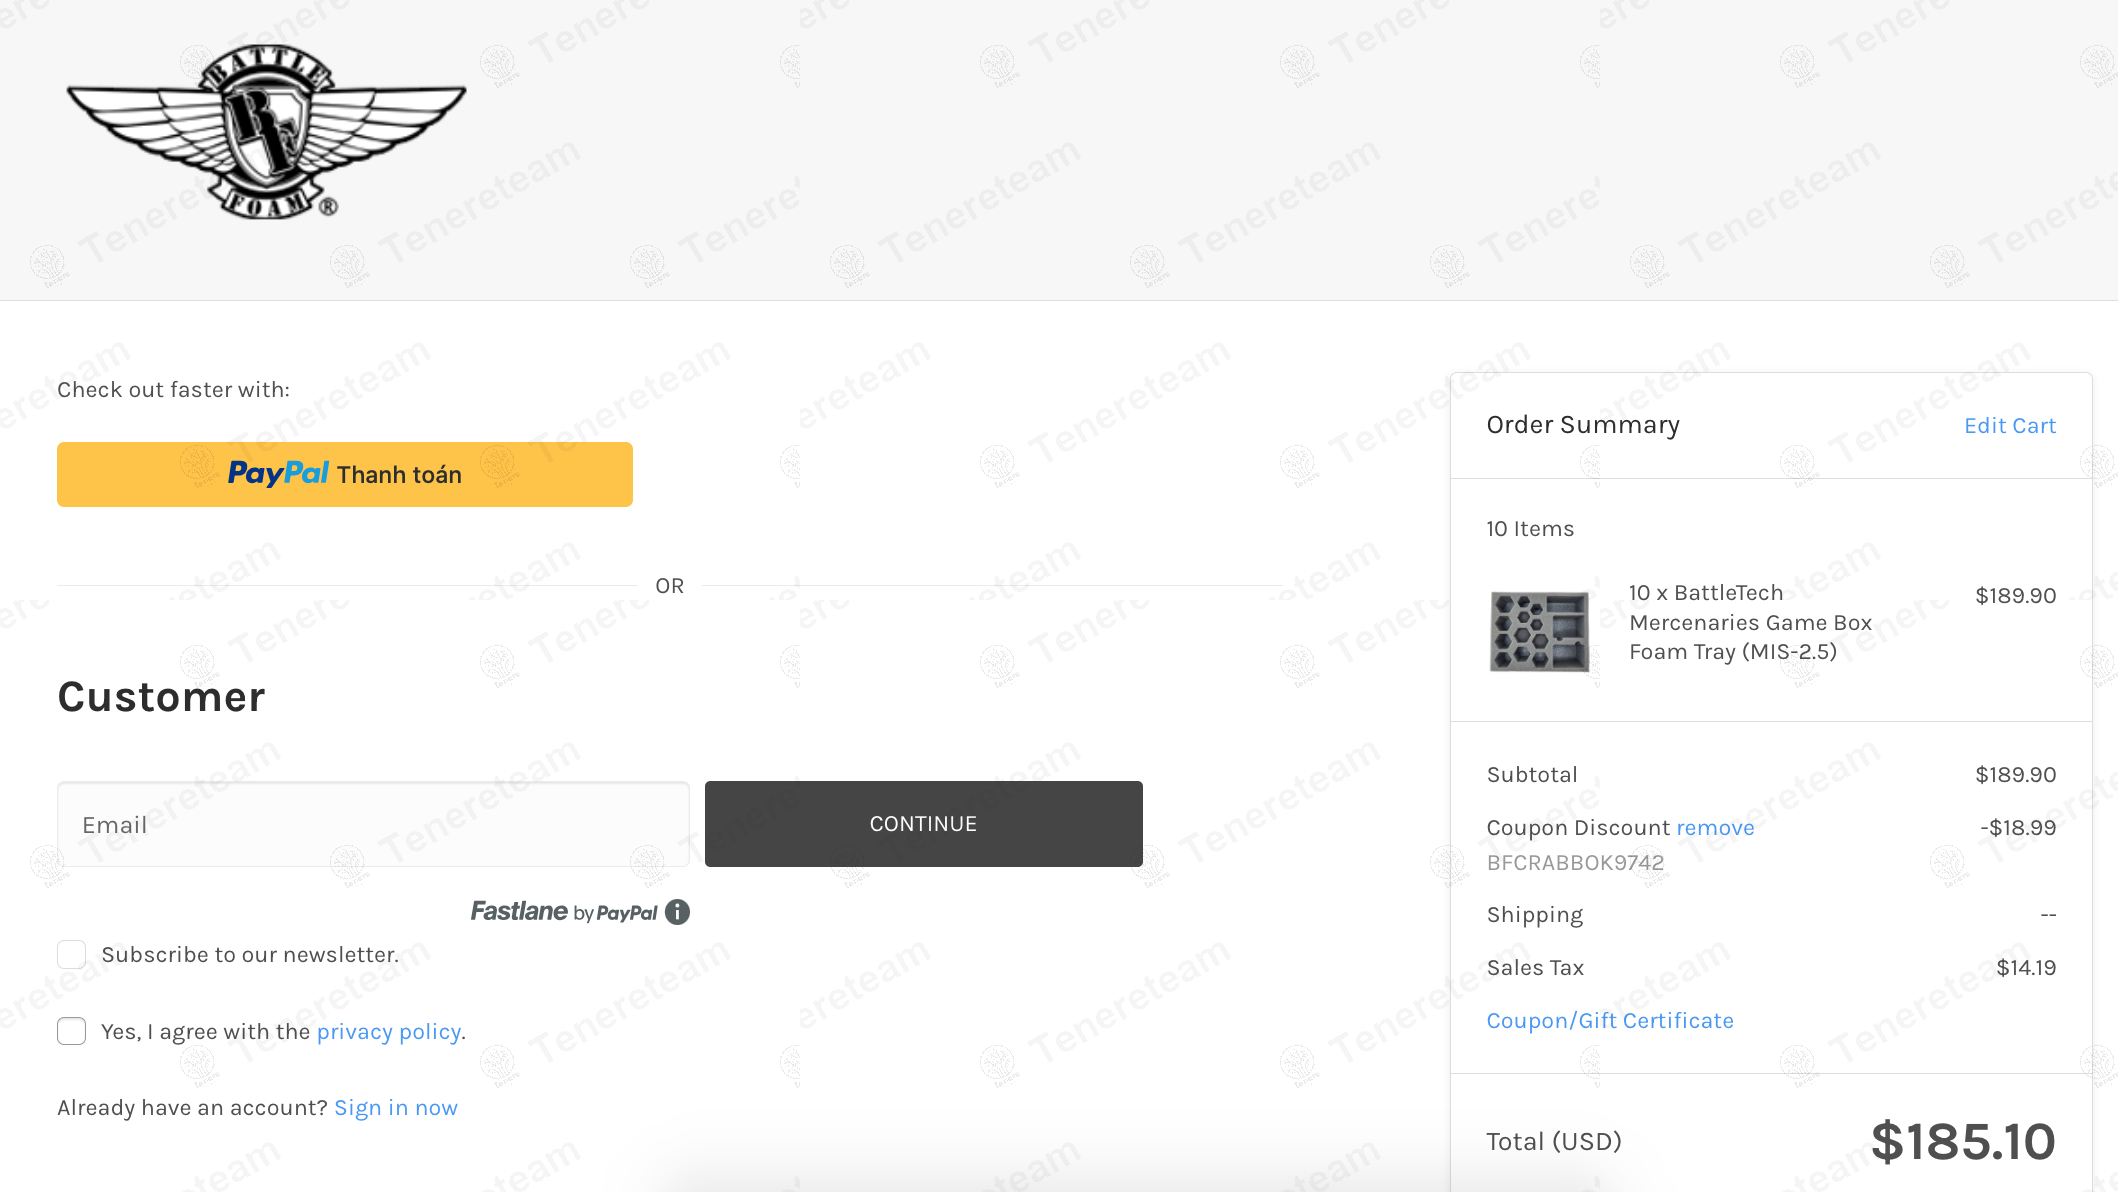
Task: Open the privacy policy link
Action: coord(389,1032)
